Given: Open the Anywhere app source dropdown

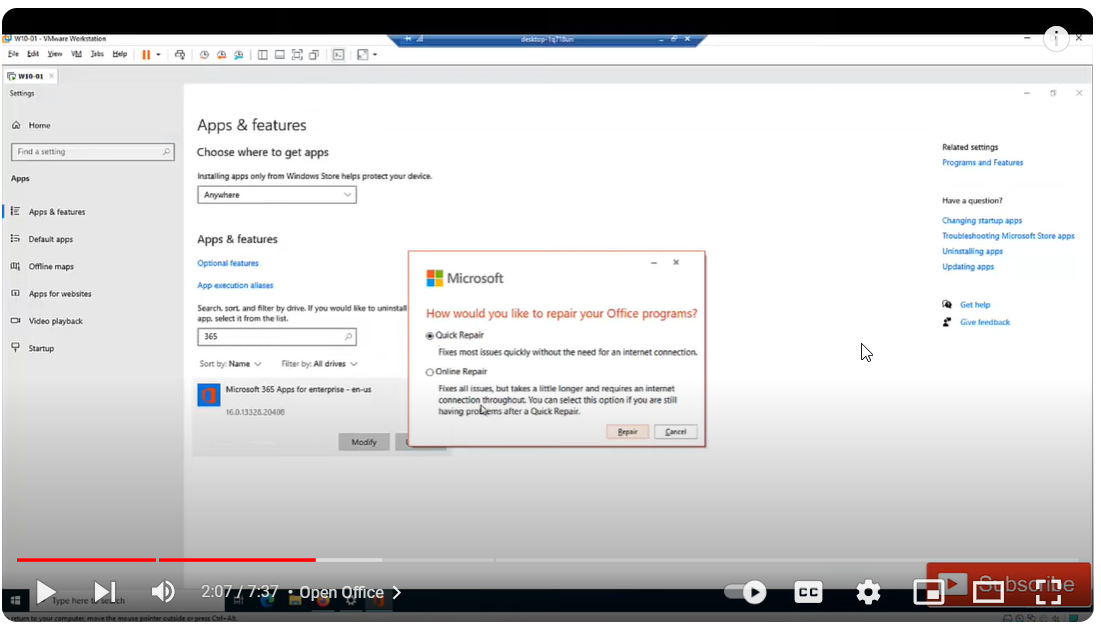Looking at the screenshot, I should coord(277,195).
